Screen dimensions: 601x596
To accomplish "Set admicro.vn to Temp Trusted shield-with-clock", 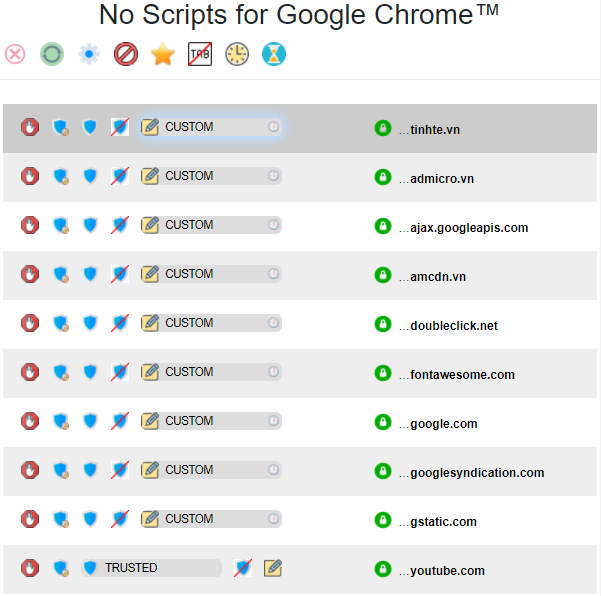I will tap(61, 177).
